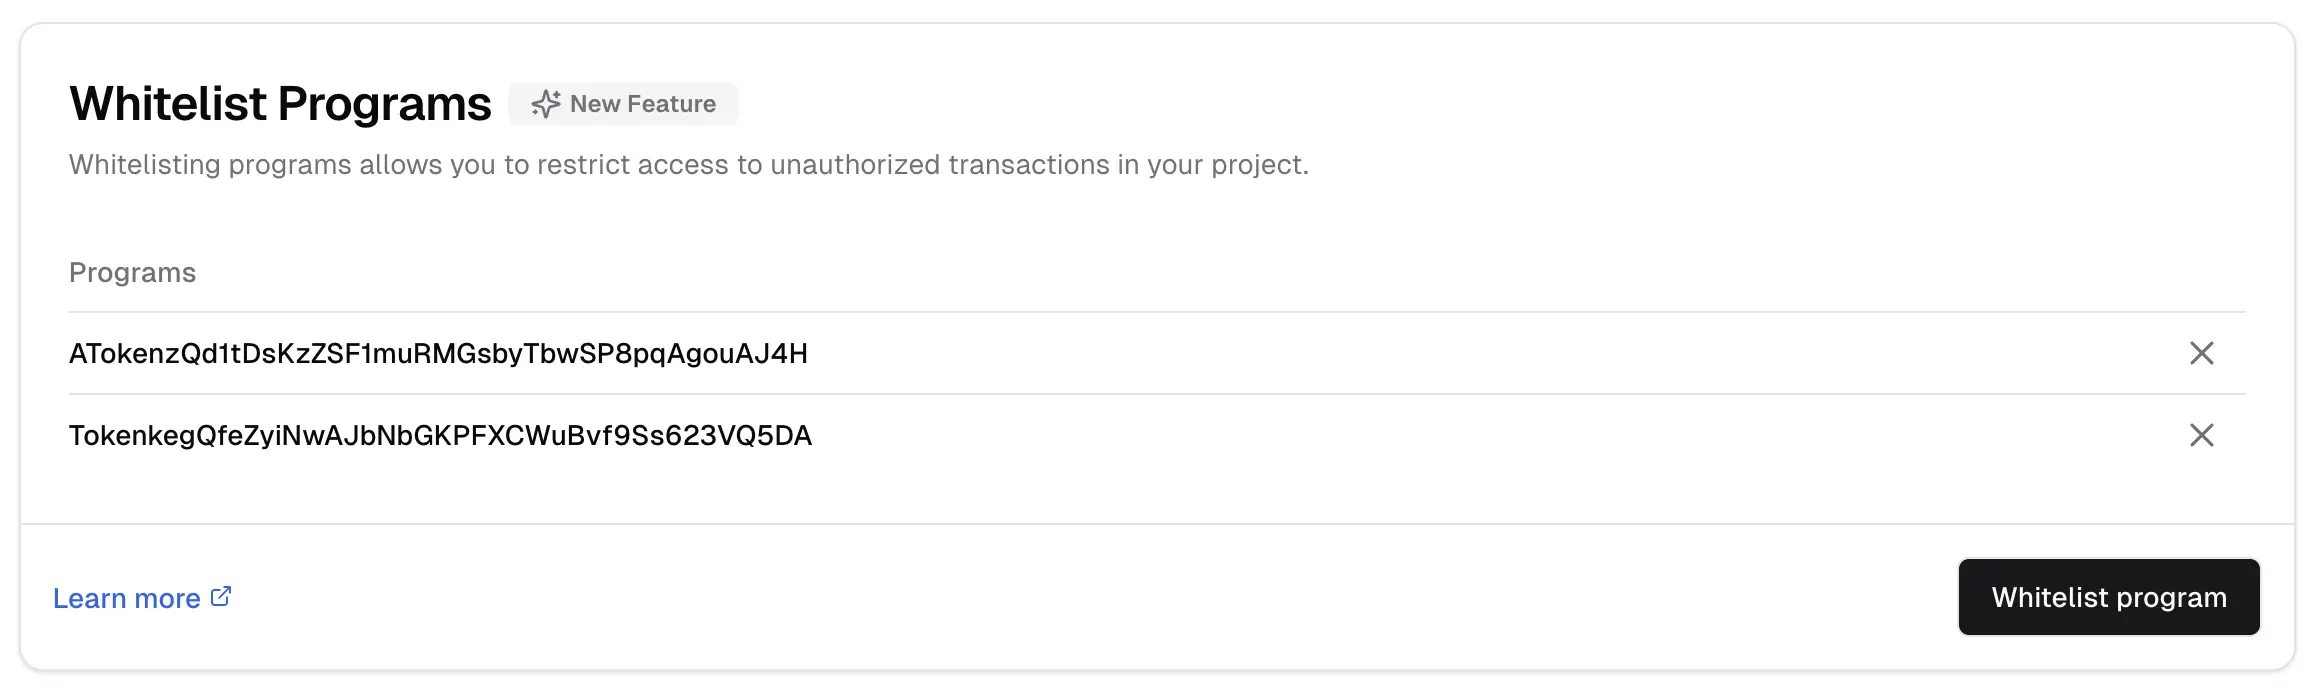Select the Whitelist Programs heading
This screenshot has width=2316, height=700.
click(279, 101)
